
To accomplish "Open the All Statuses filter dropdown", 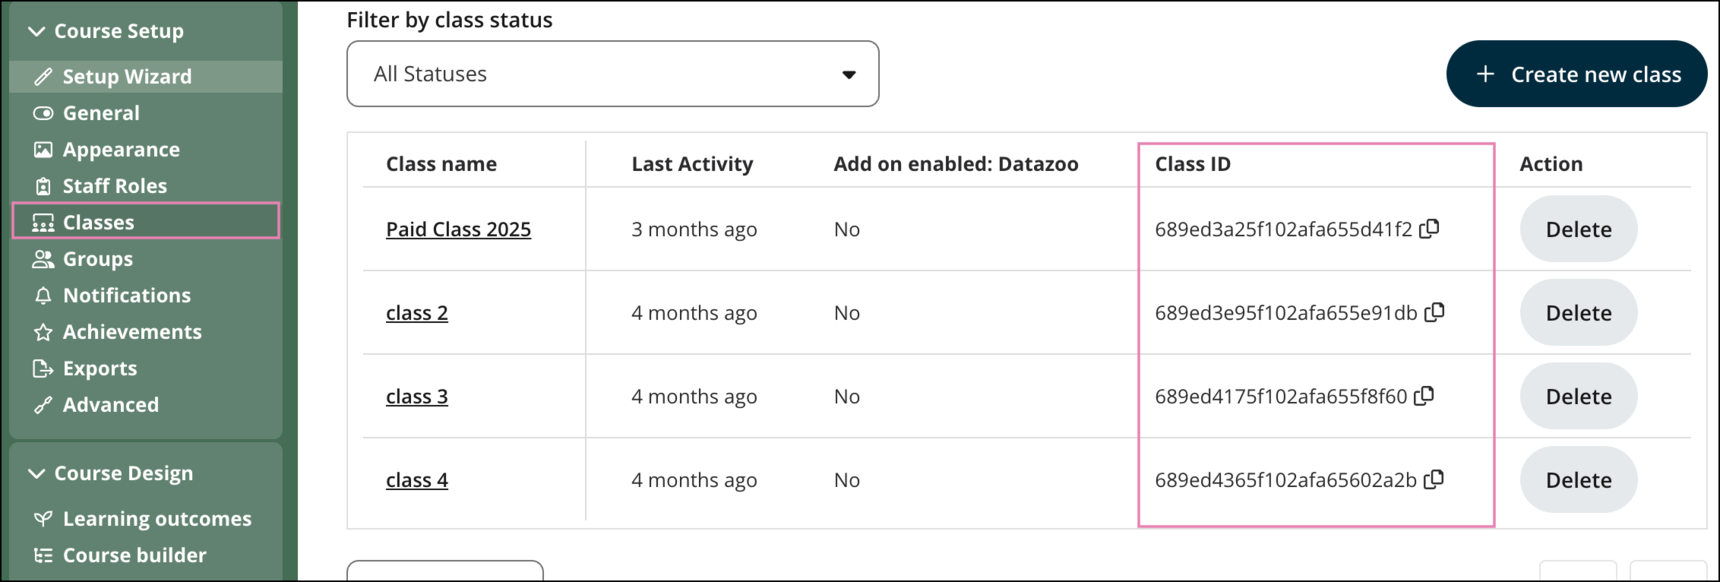I will (x=612, y=74).
